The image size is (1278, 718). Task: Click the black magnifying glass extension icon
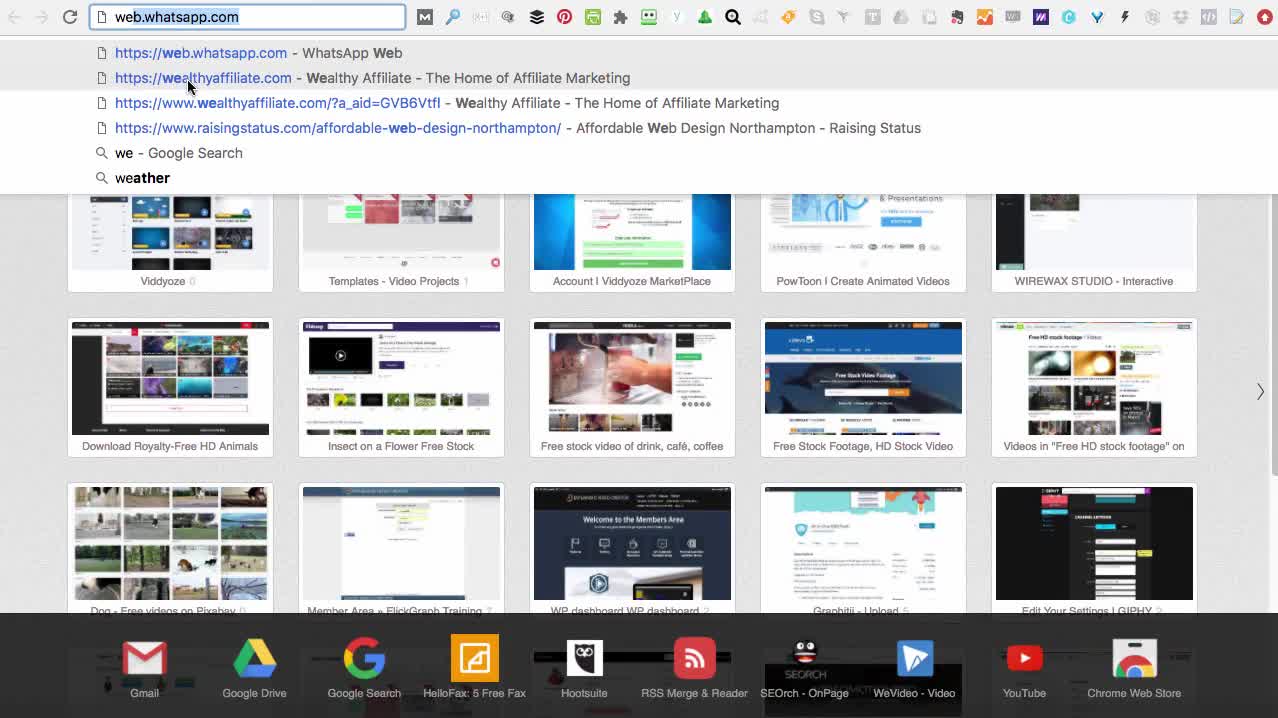pyautogui.click(x=733, y=17)
